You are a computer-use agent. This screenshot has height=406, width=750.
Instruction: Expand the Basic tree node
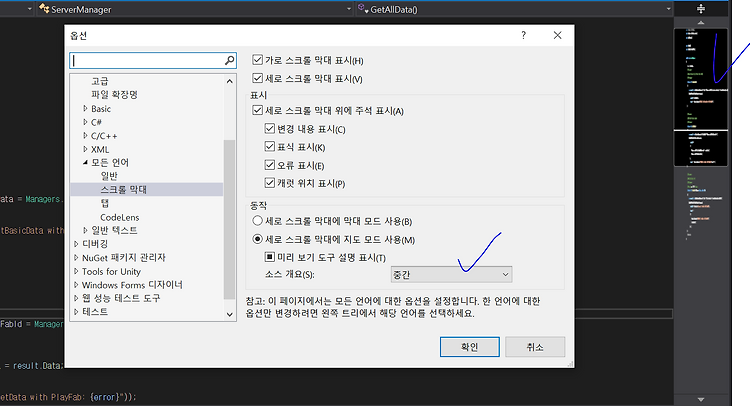pyautogui.click(x=85, y=109)
